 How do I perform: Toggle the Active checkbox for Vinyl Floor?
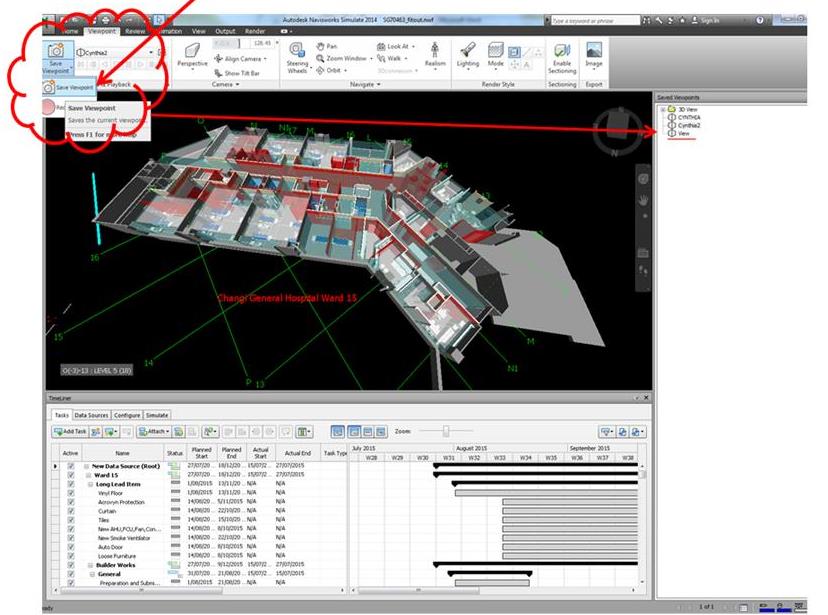click(69, 492)
